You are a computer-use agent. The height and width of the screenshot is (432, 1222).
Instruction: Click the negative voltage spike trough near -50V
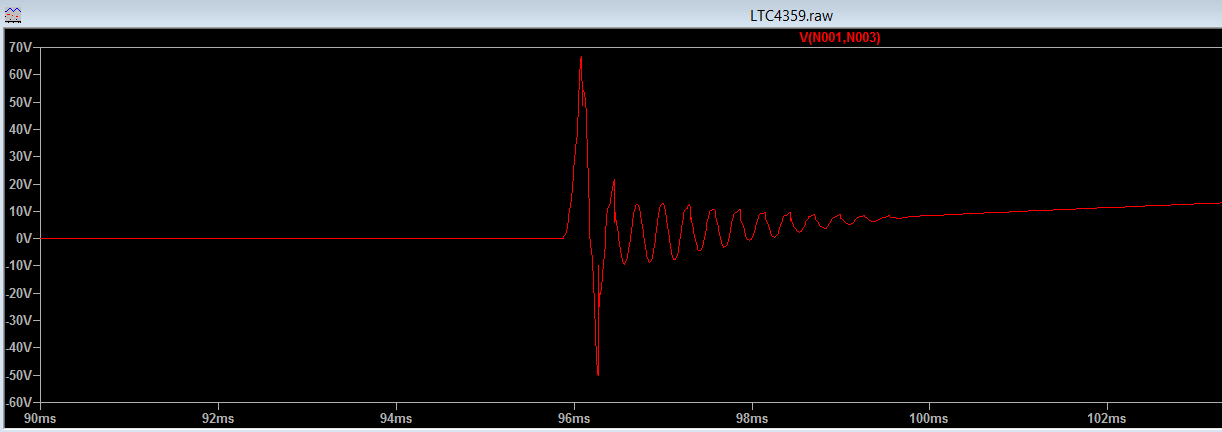598,374
